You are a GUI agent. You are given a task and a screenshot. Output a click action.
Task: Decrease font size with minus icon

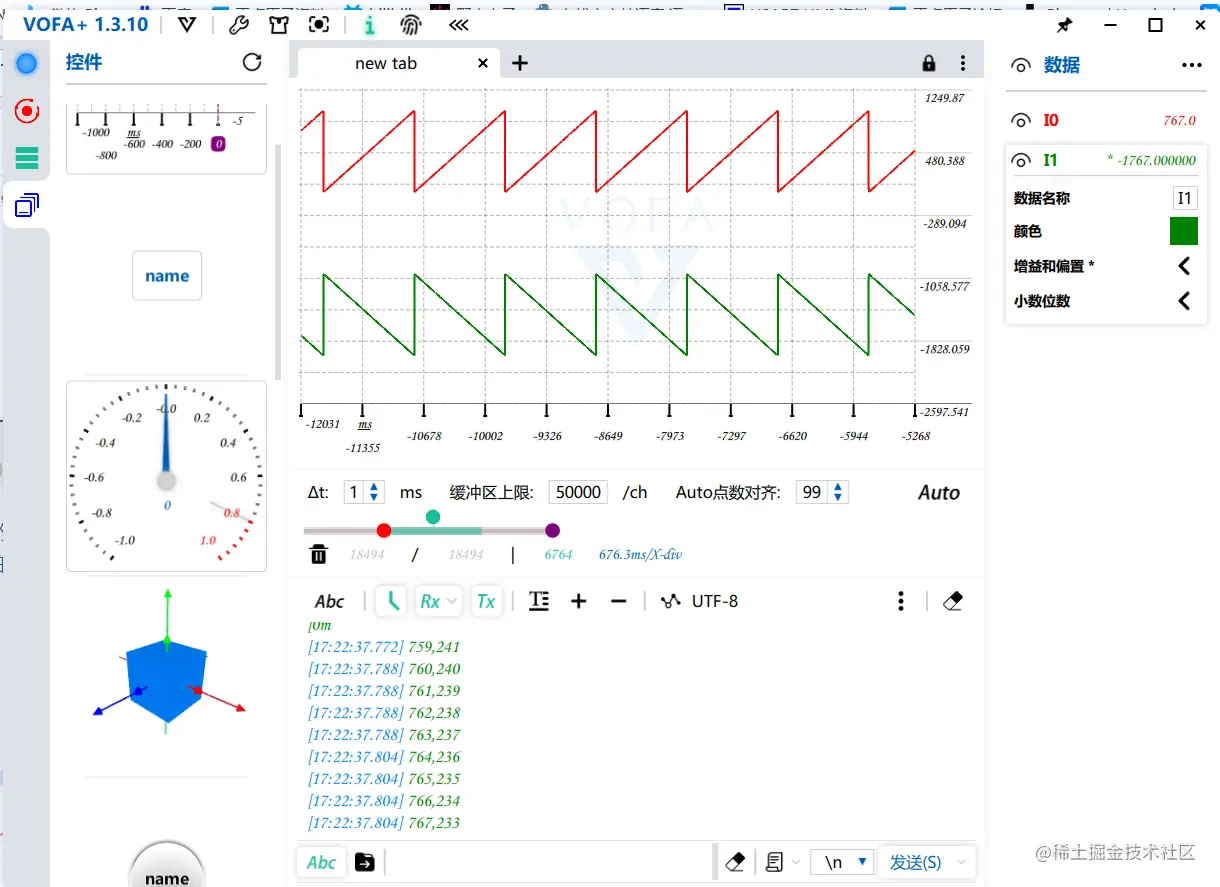[618, 601]
